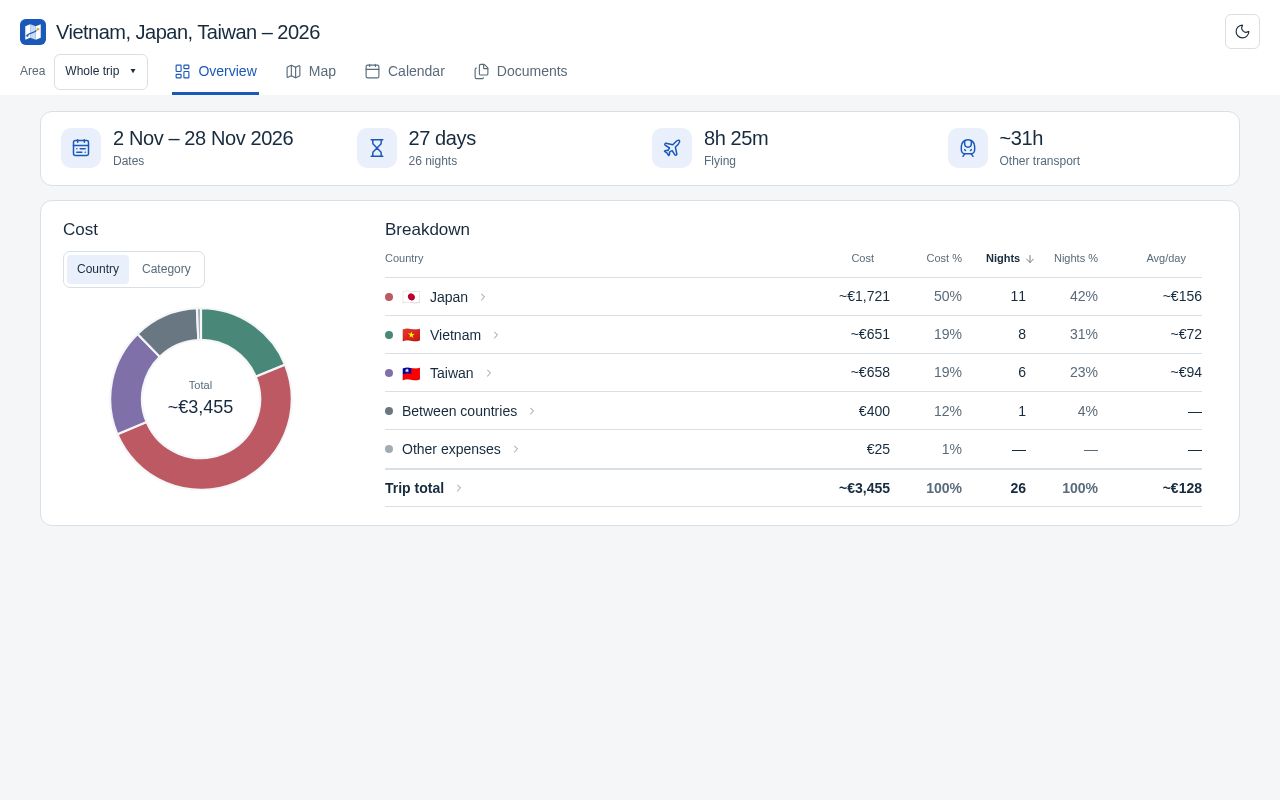Viewport: 1280px width, 800px height.
Task: Click the Japan flag icon
Action: click(411, 297)
